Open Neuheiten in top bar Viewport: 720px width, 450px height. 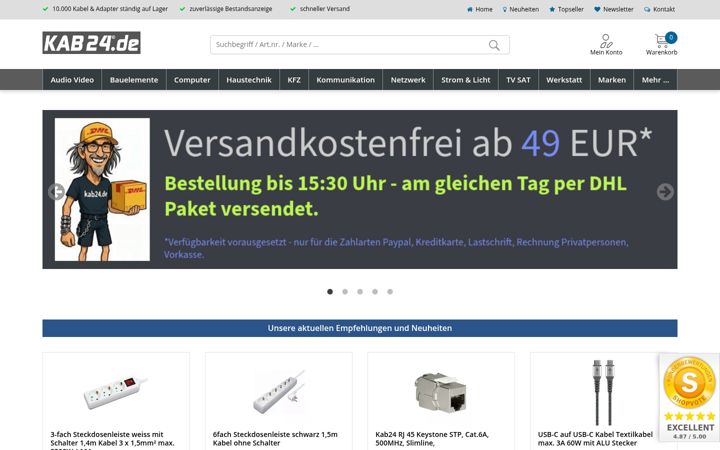pyautogui.click(x=520, y=9)
